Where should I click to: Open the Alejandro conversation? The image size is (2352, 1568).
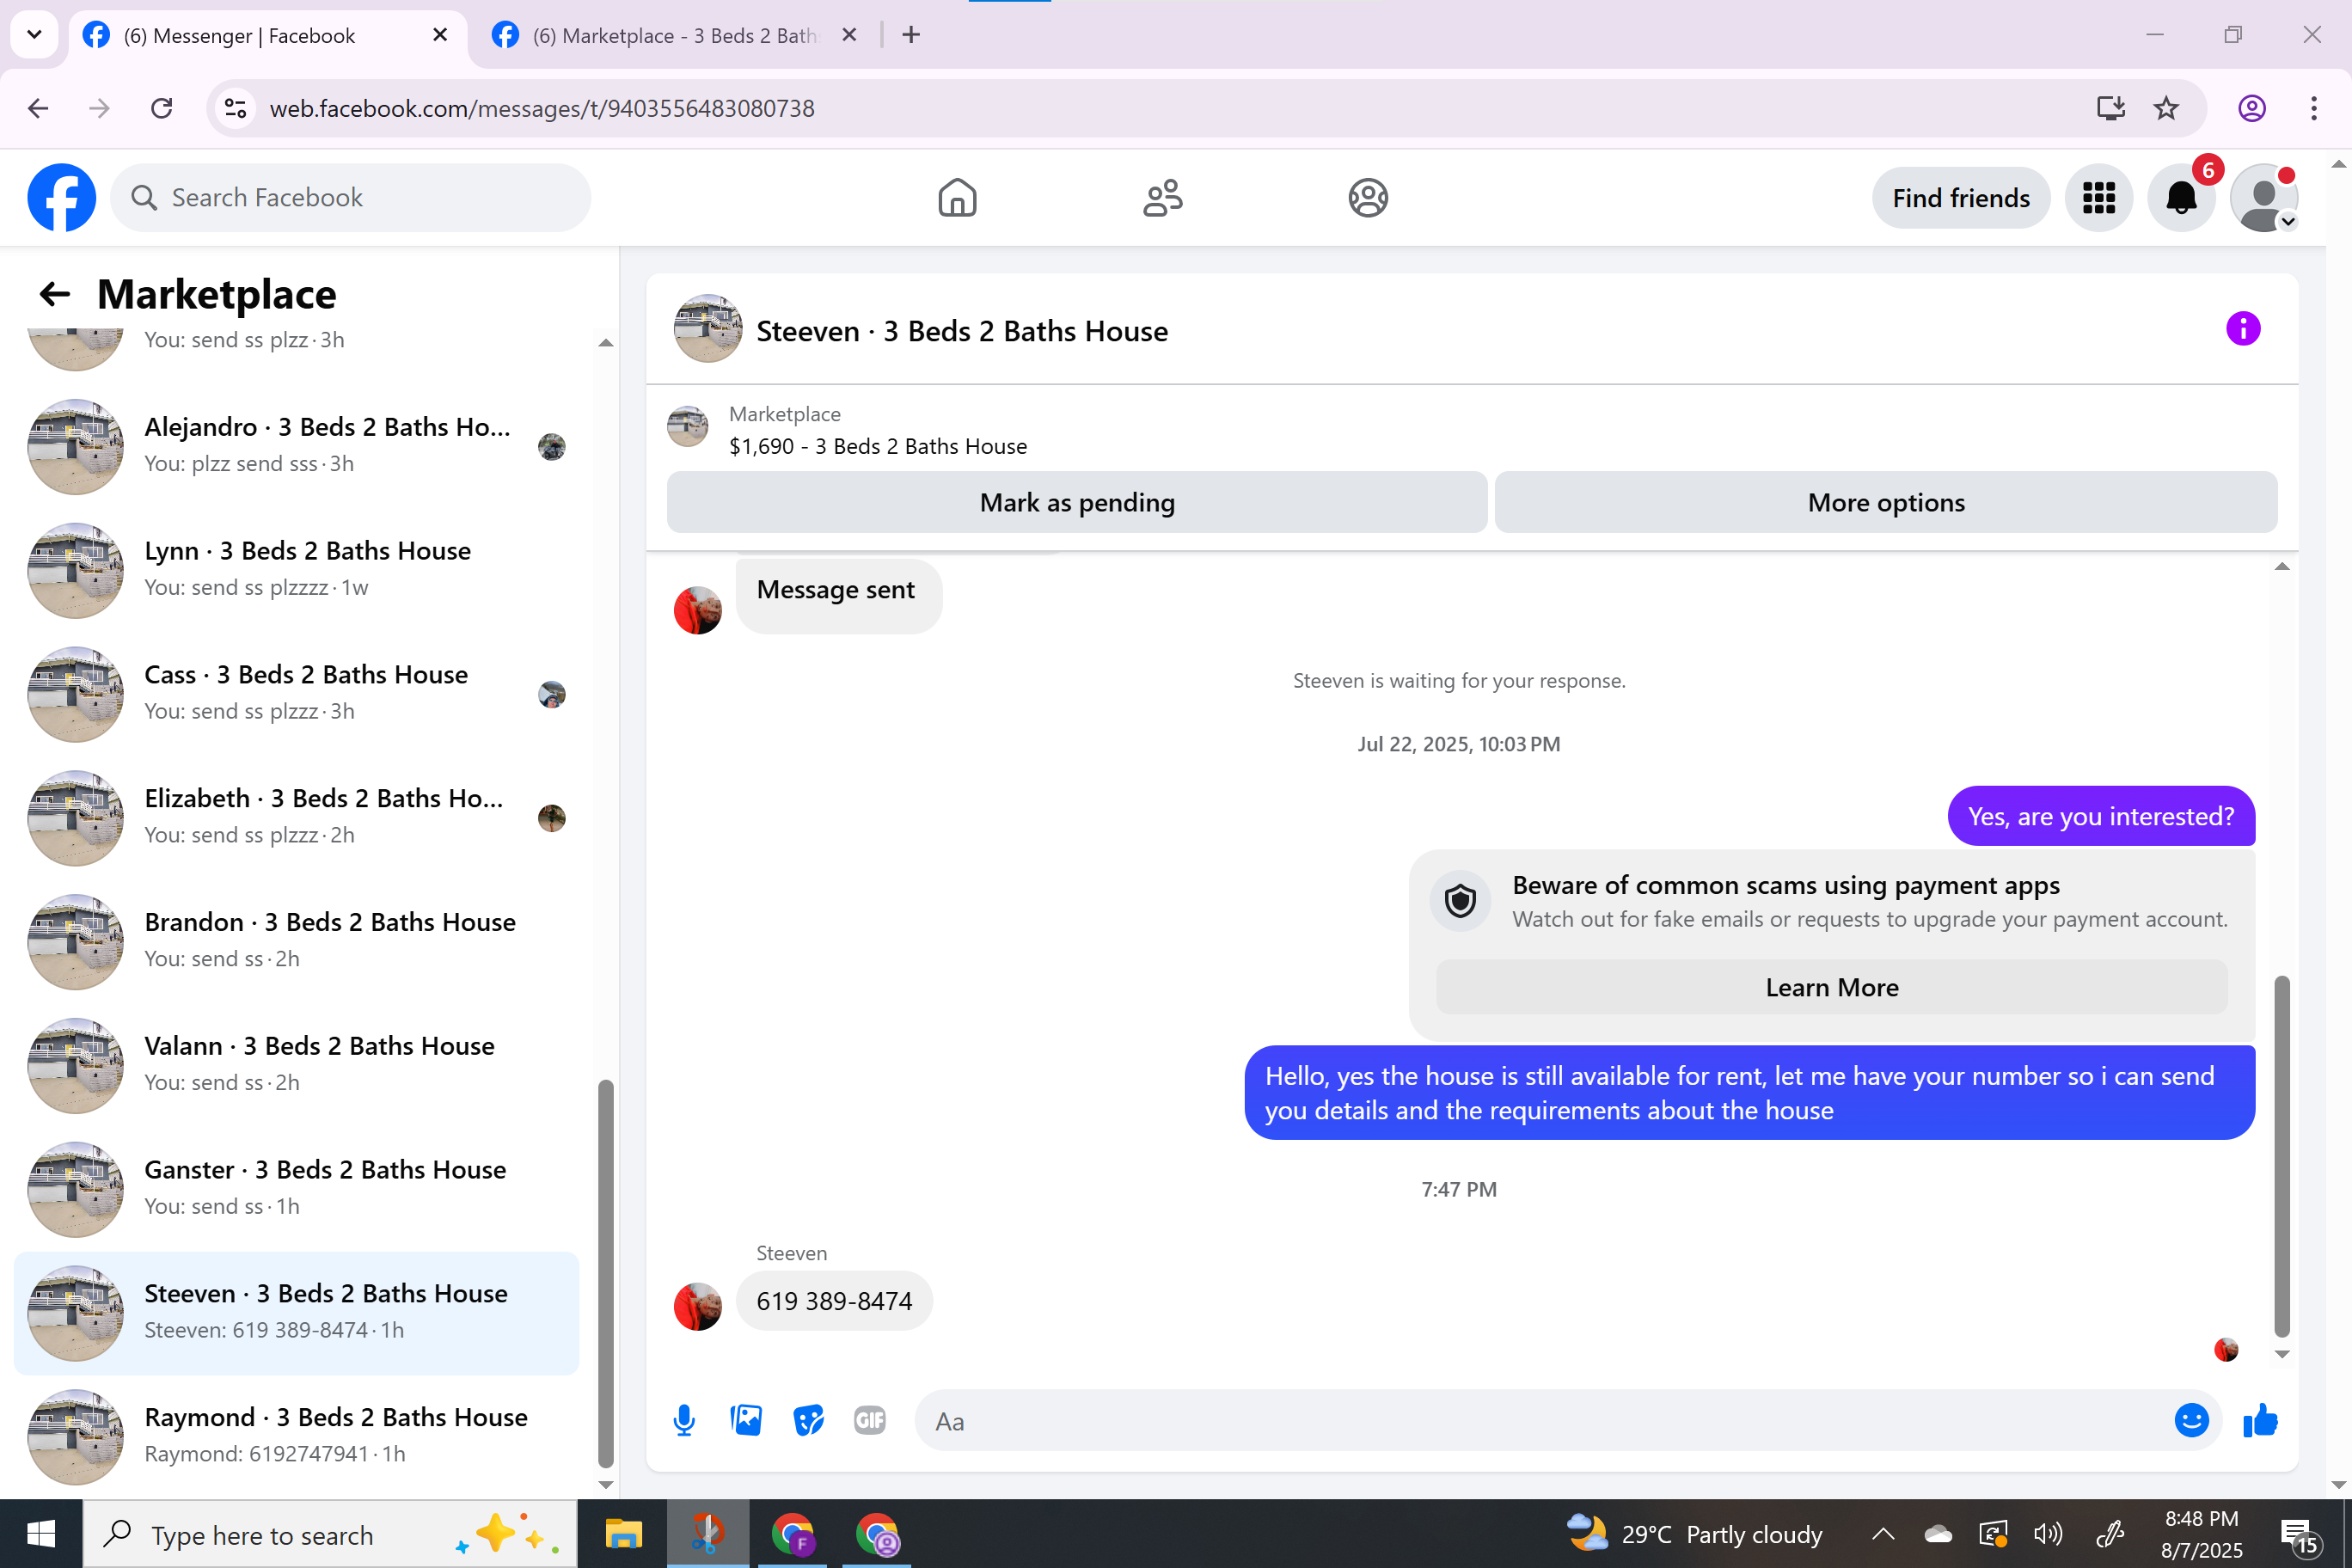click(x=296, y=446)
